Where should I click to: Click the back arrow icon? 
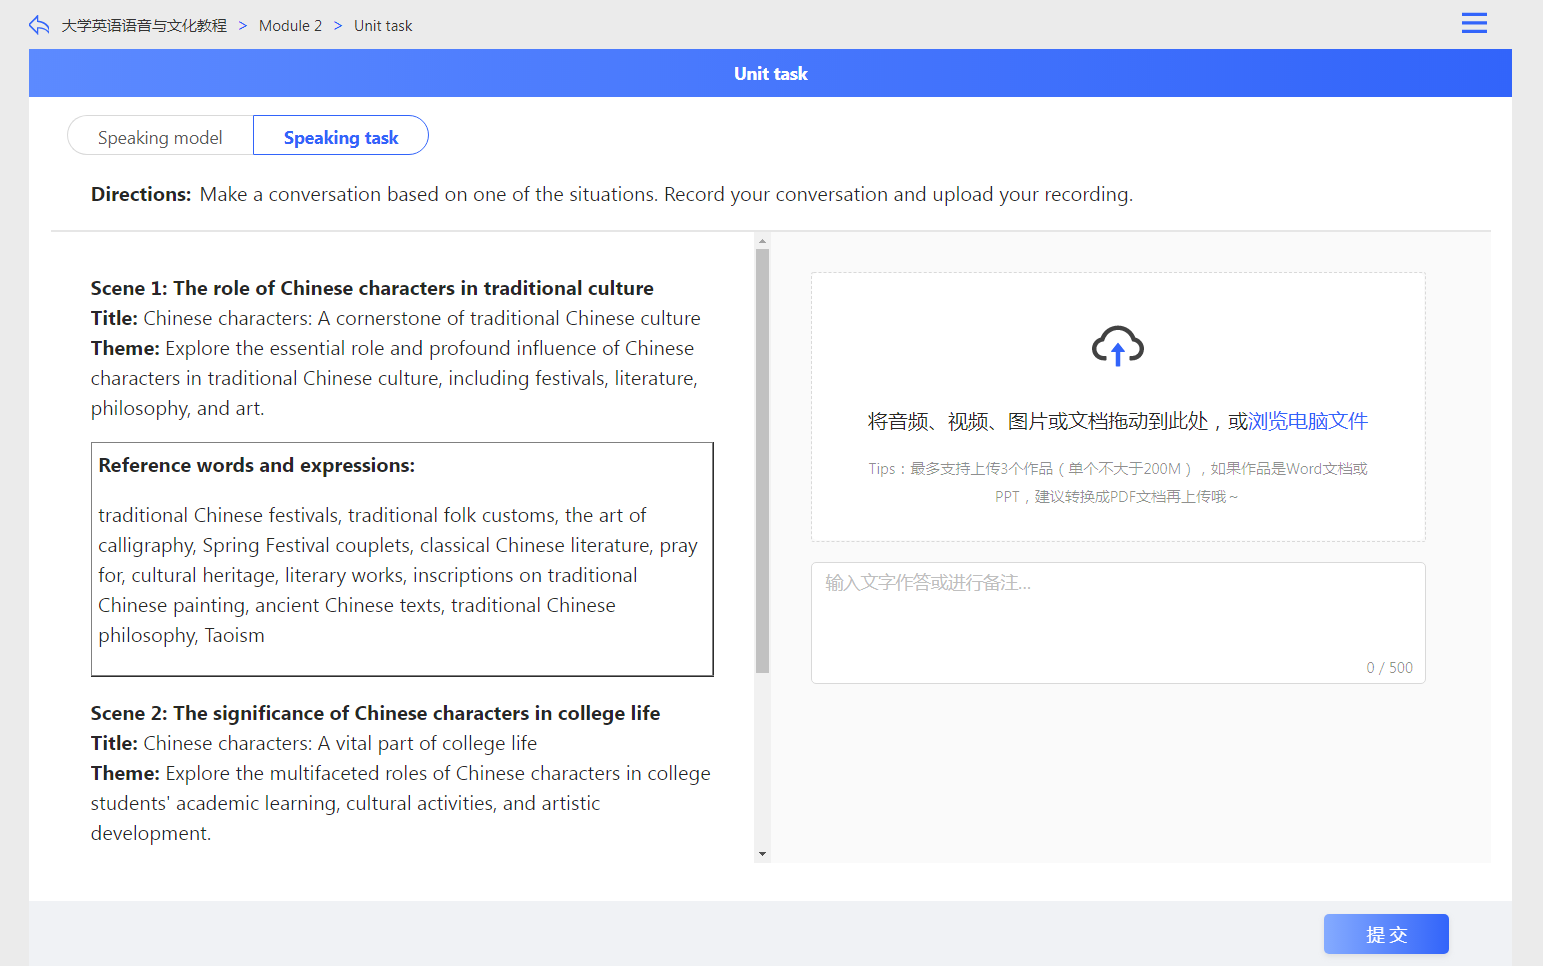pyautogui.click(x=39, y=25)
